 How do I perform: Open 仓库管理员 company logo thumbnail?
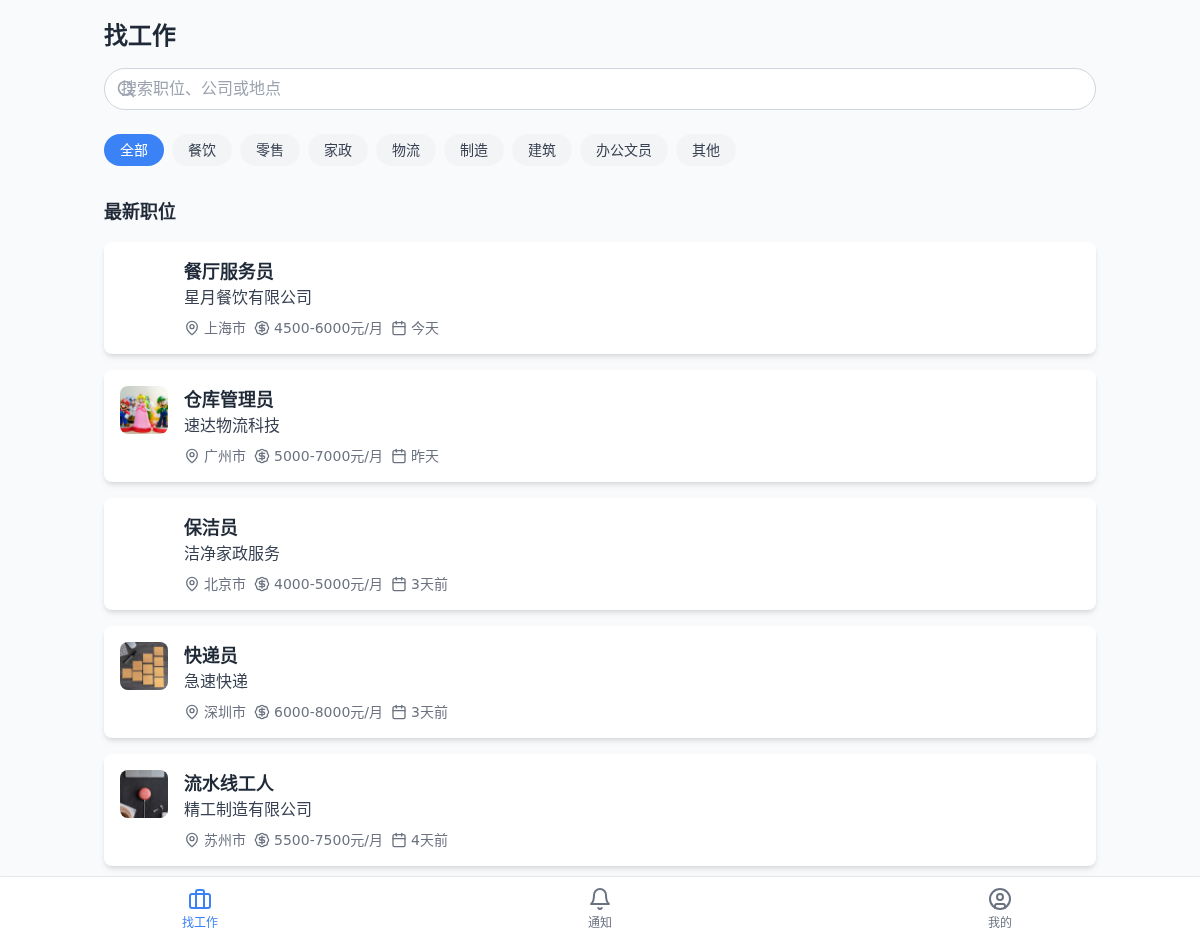[144, 410]
